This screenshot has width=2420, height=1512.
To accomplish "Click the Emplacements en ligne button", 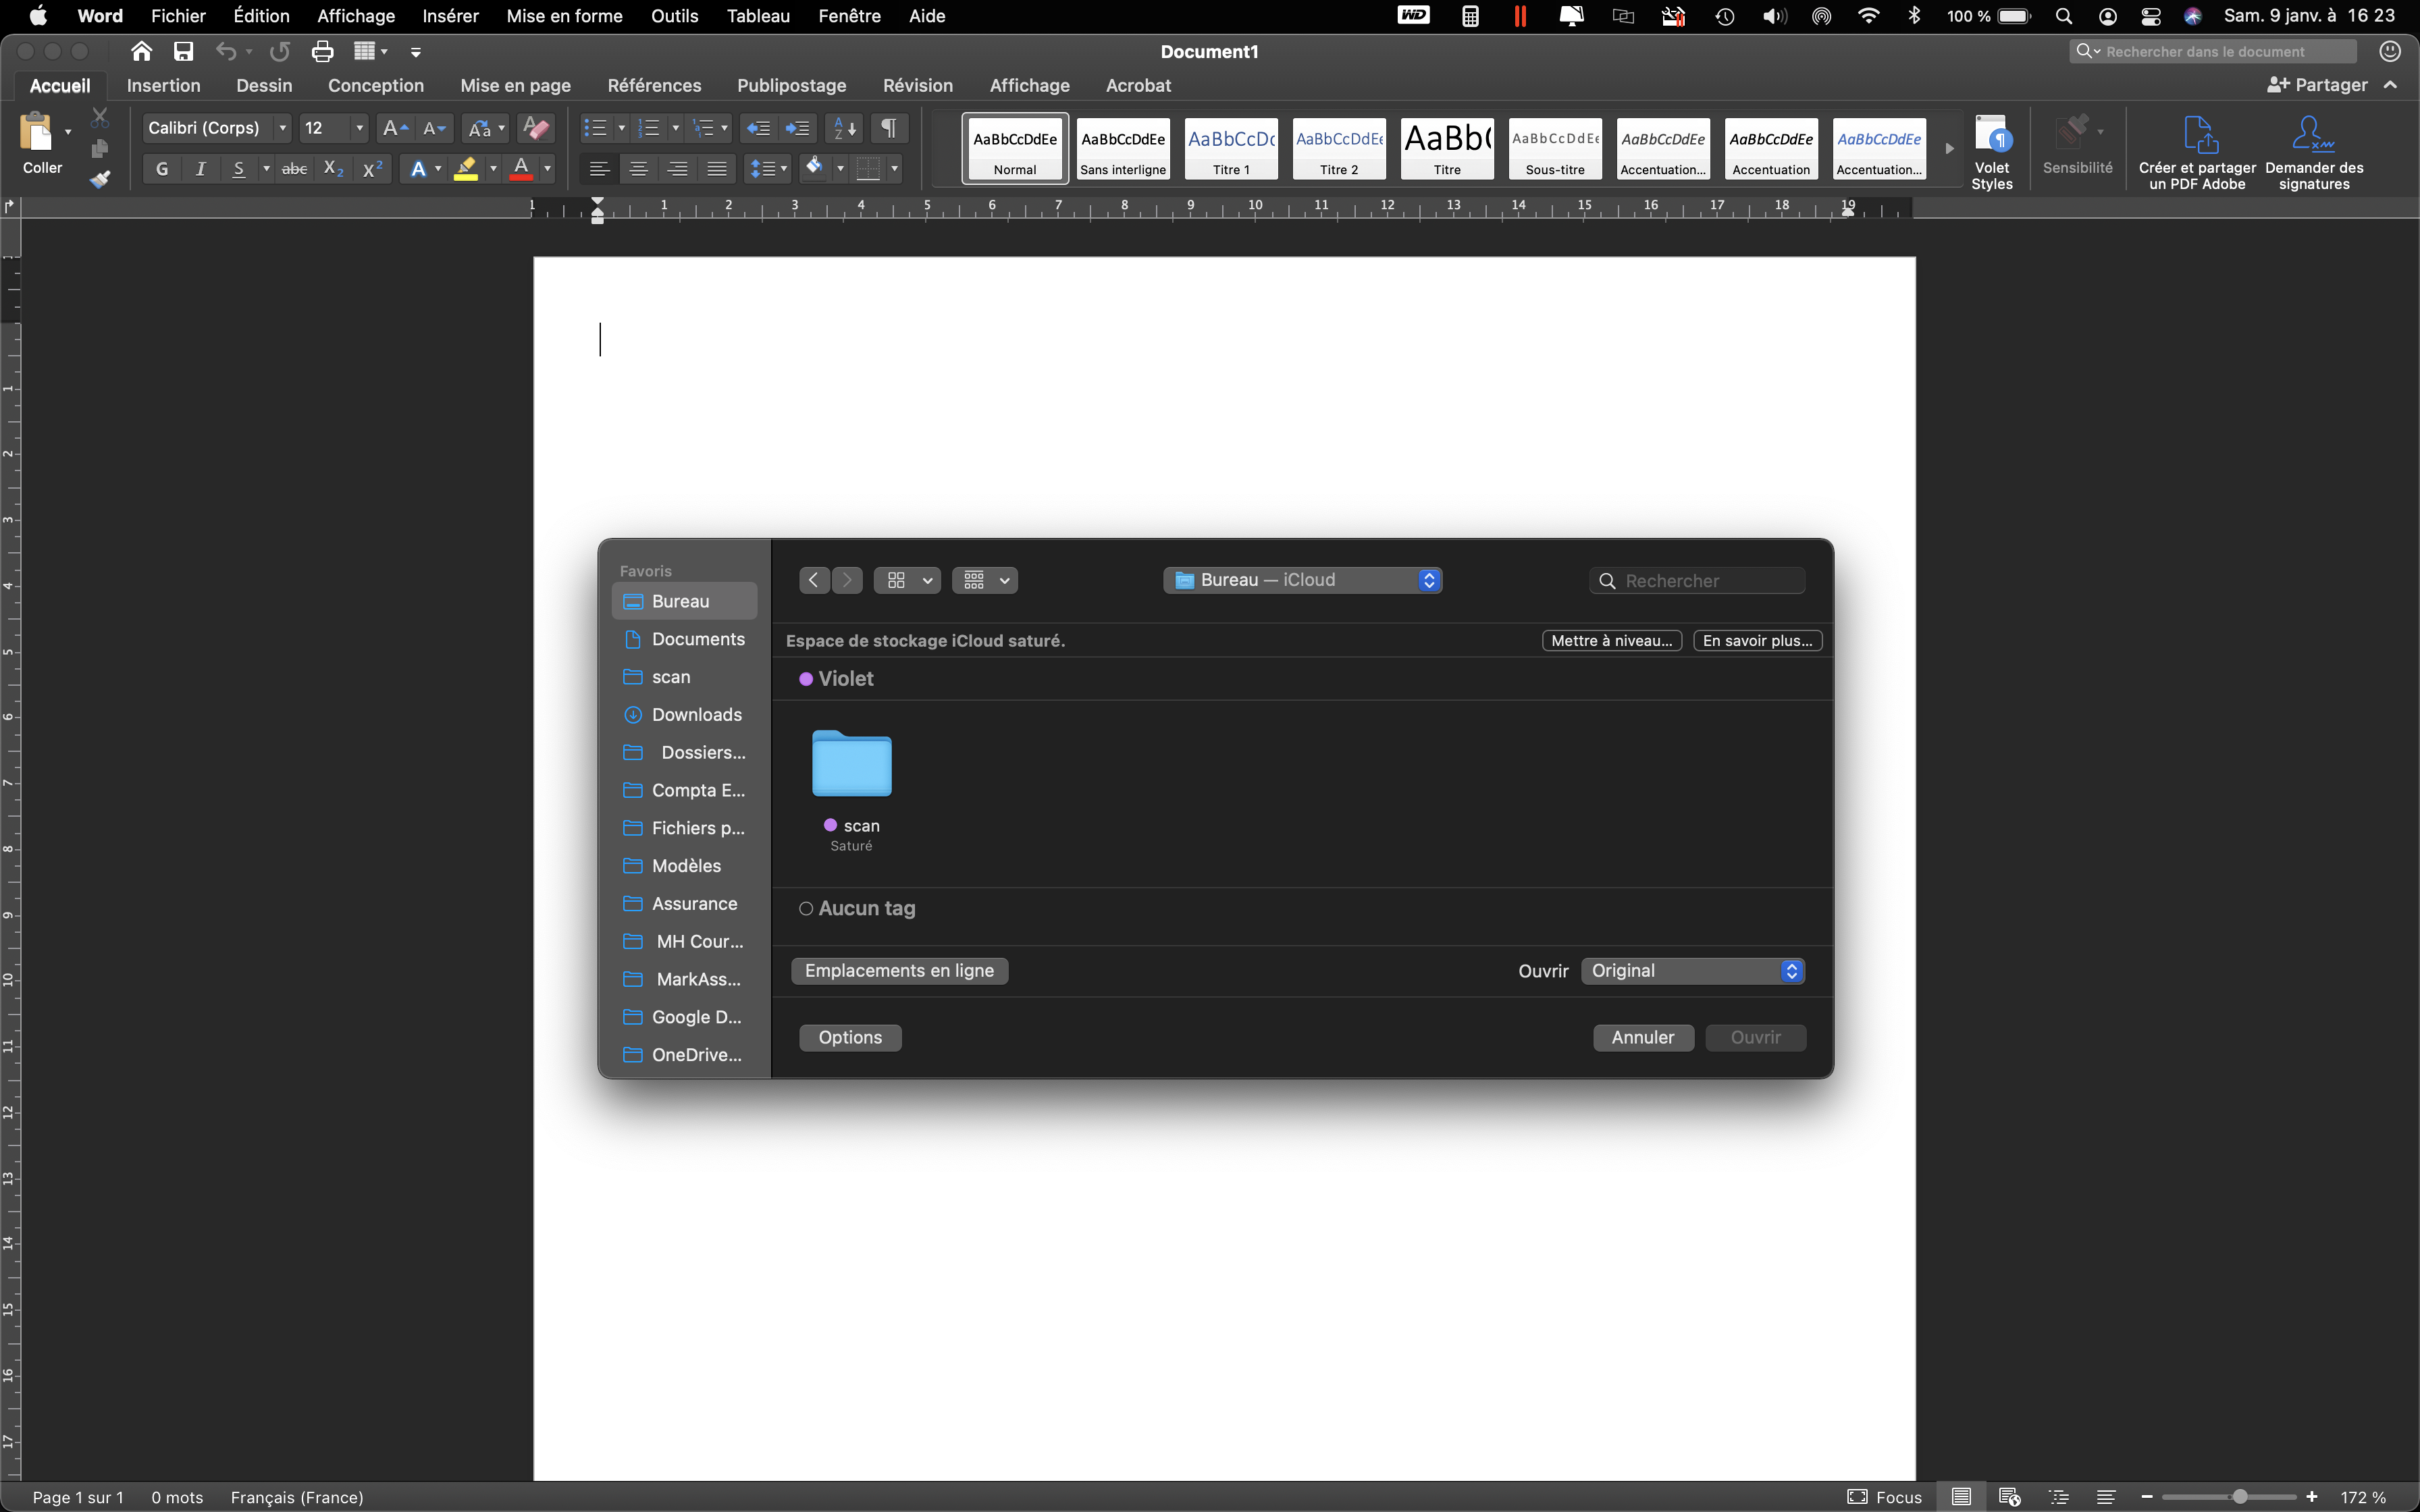I will [x=899, y=971].
